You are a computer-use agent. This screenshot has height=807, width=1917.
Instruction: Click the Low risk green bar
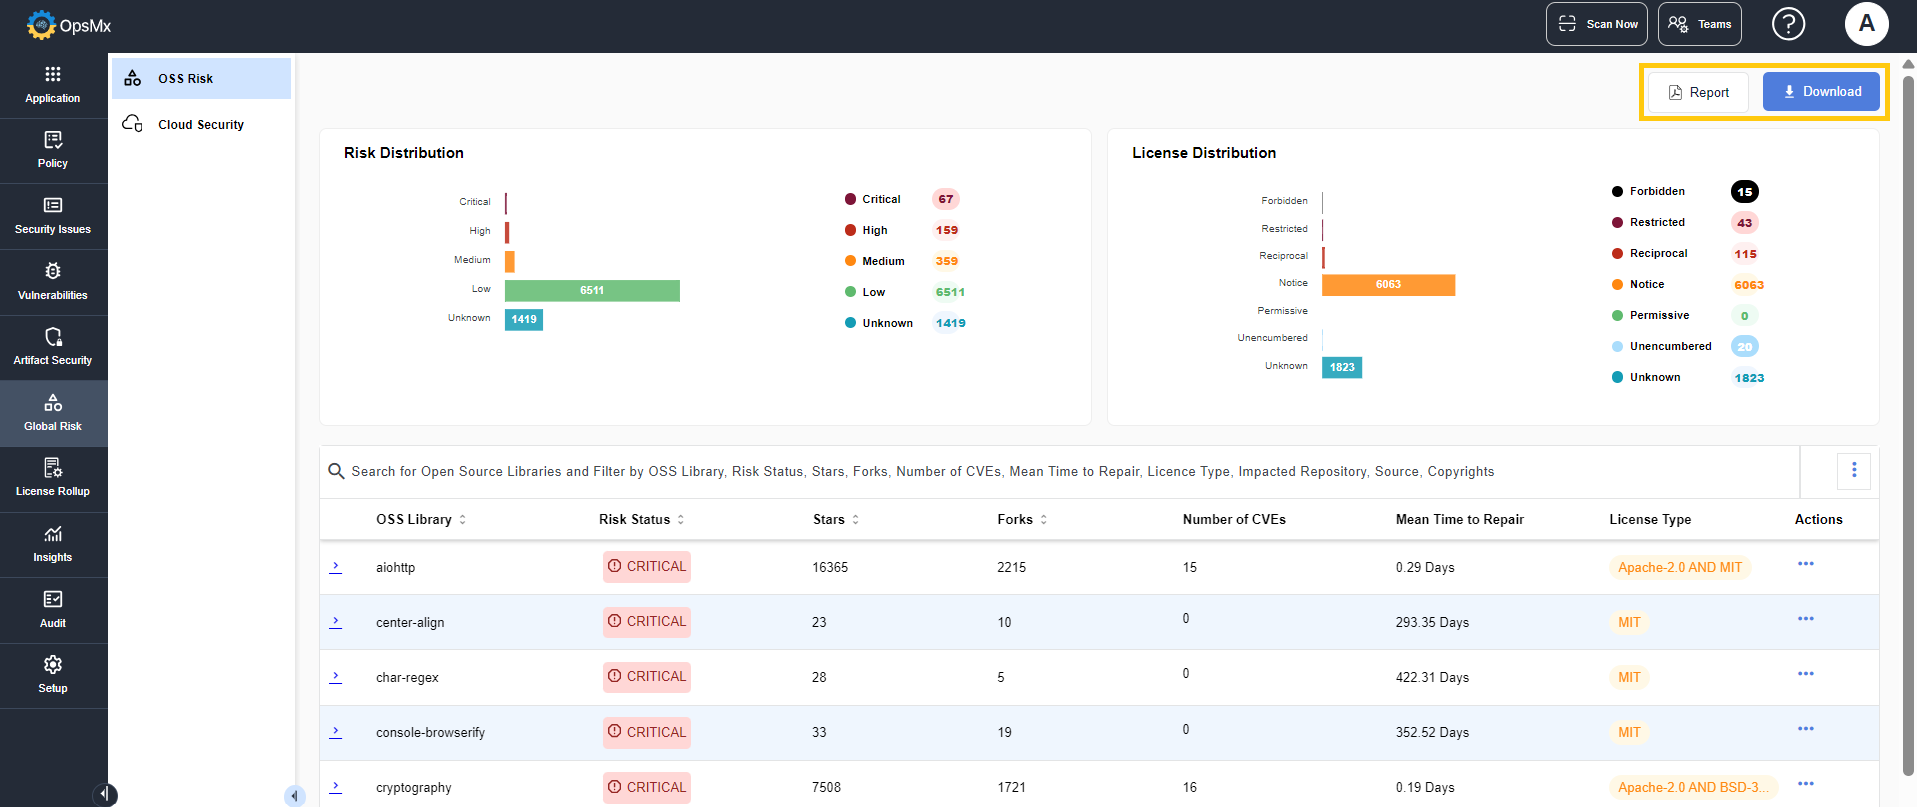pyautogui.click(x=592, y=291)
